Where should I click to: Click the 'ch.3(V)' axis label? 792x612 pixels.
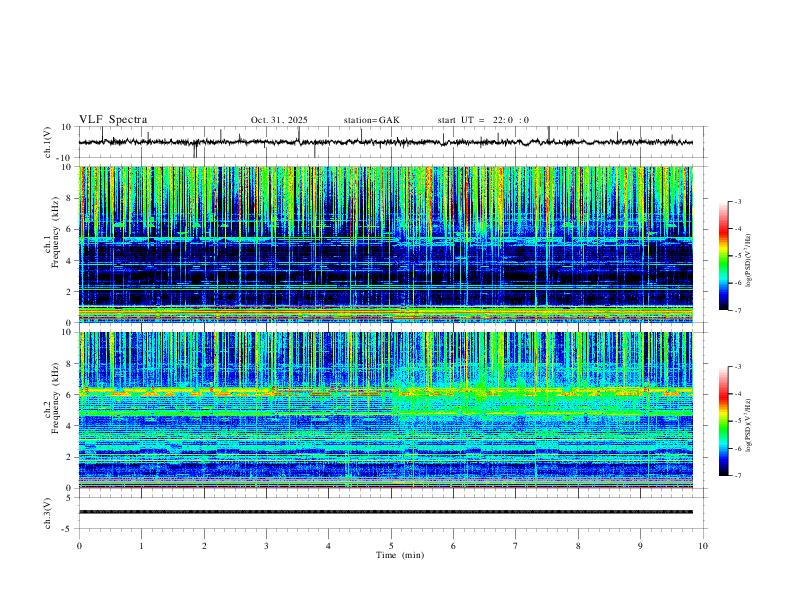click(48, 514)
